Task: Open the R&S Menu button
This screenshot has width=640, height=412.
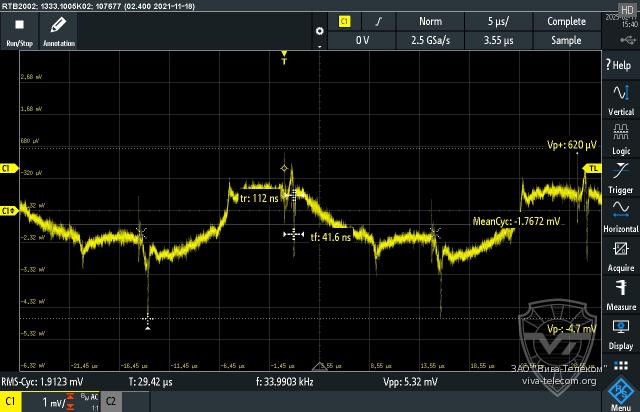Action: 621,394
